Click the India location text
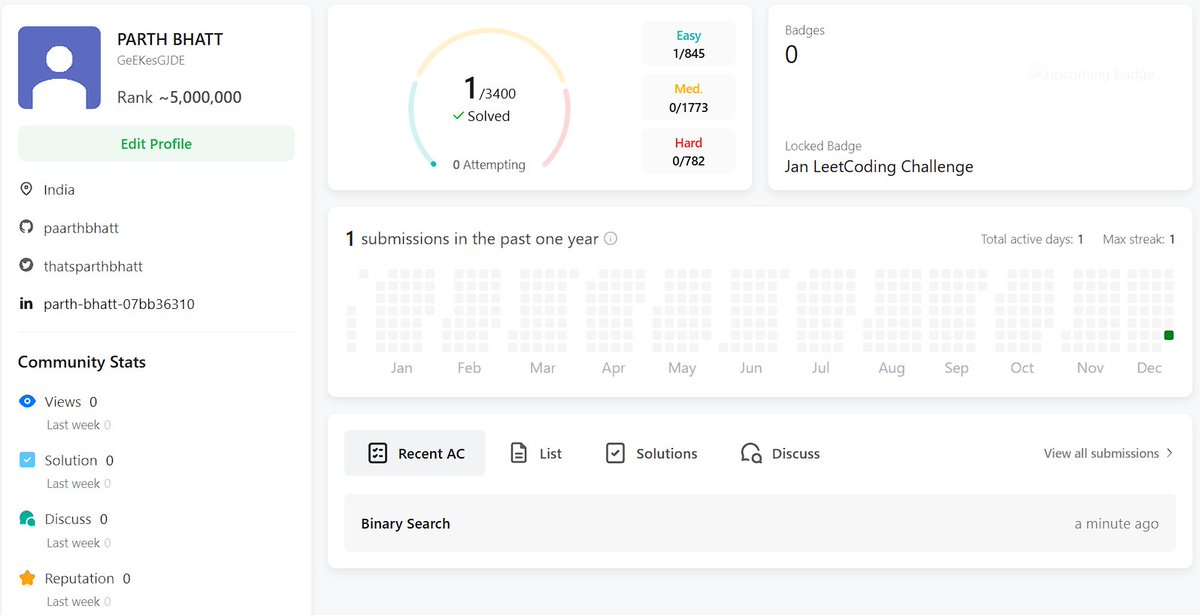This screenshot has height=615, width=1200. [x=59, y=190]
